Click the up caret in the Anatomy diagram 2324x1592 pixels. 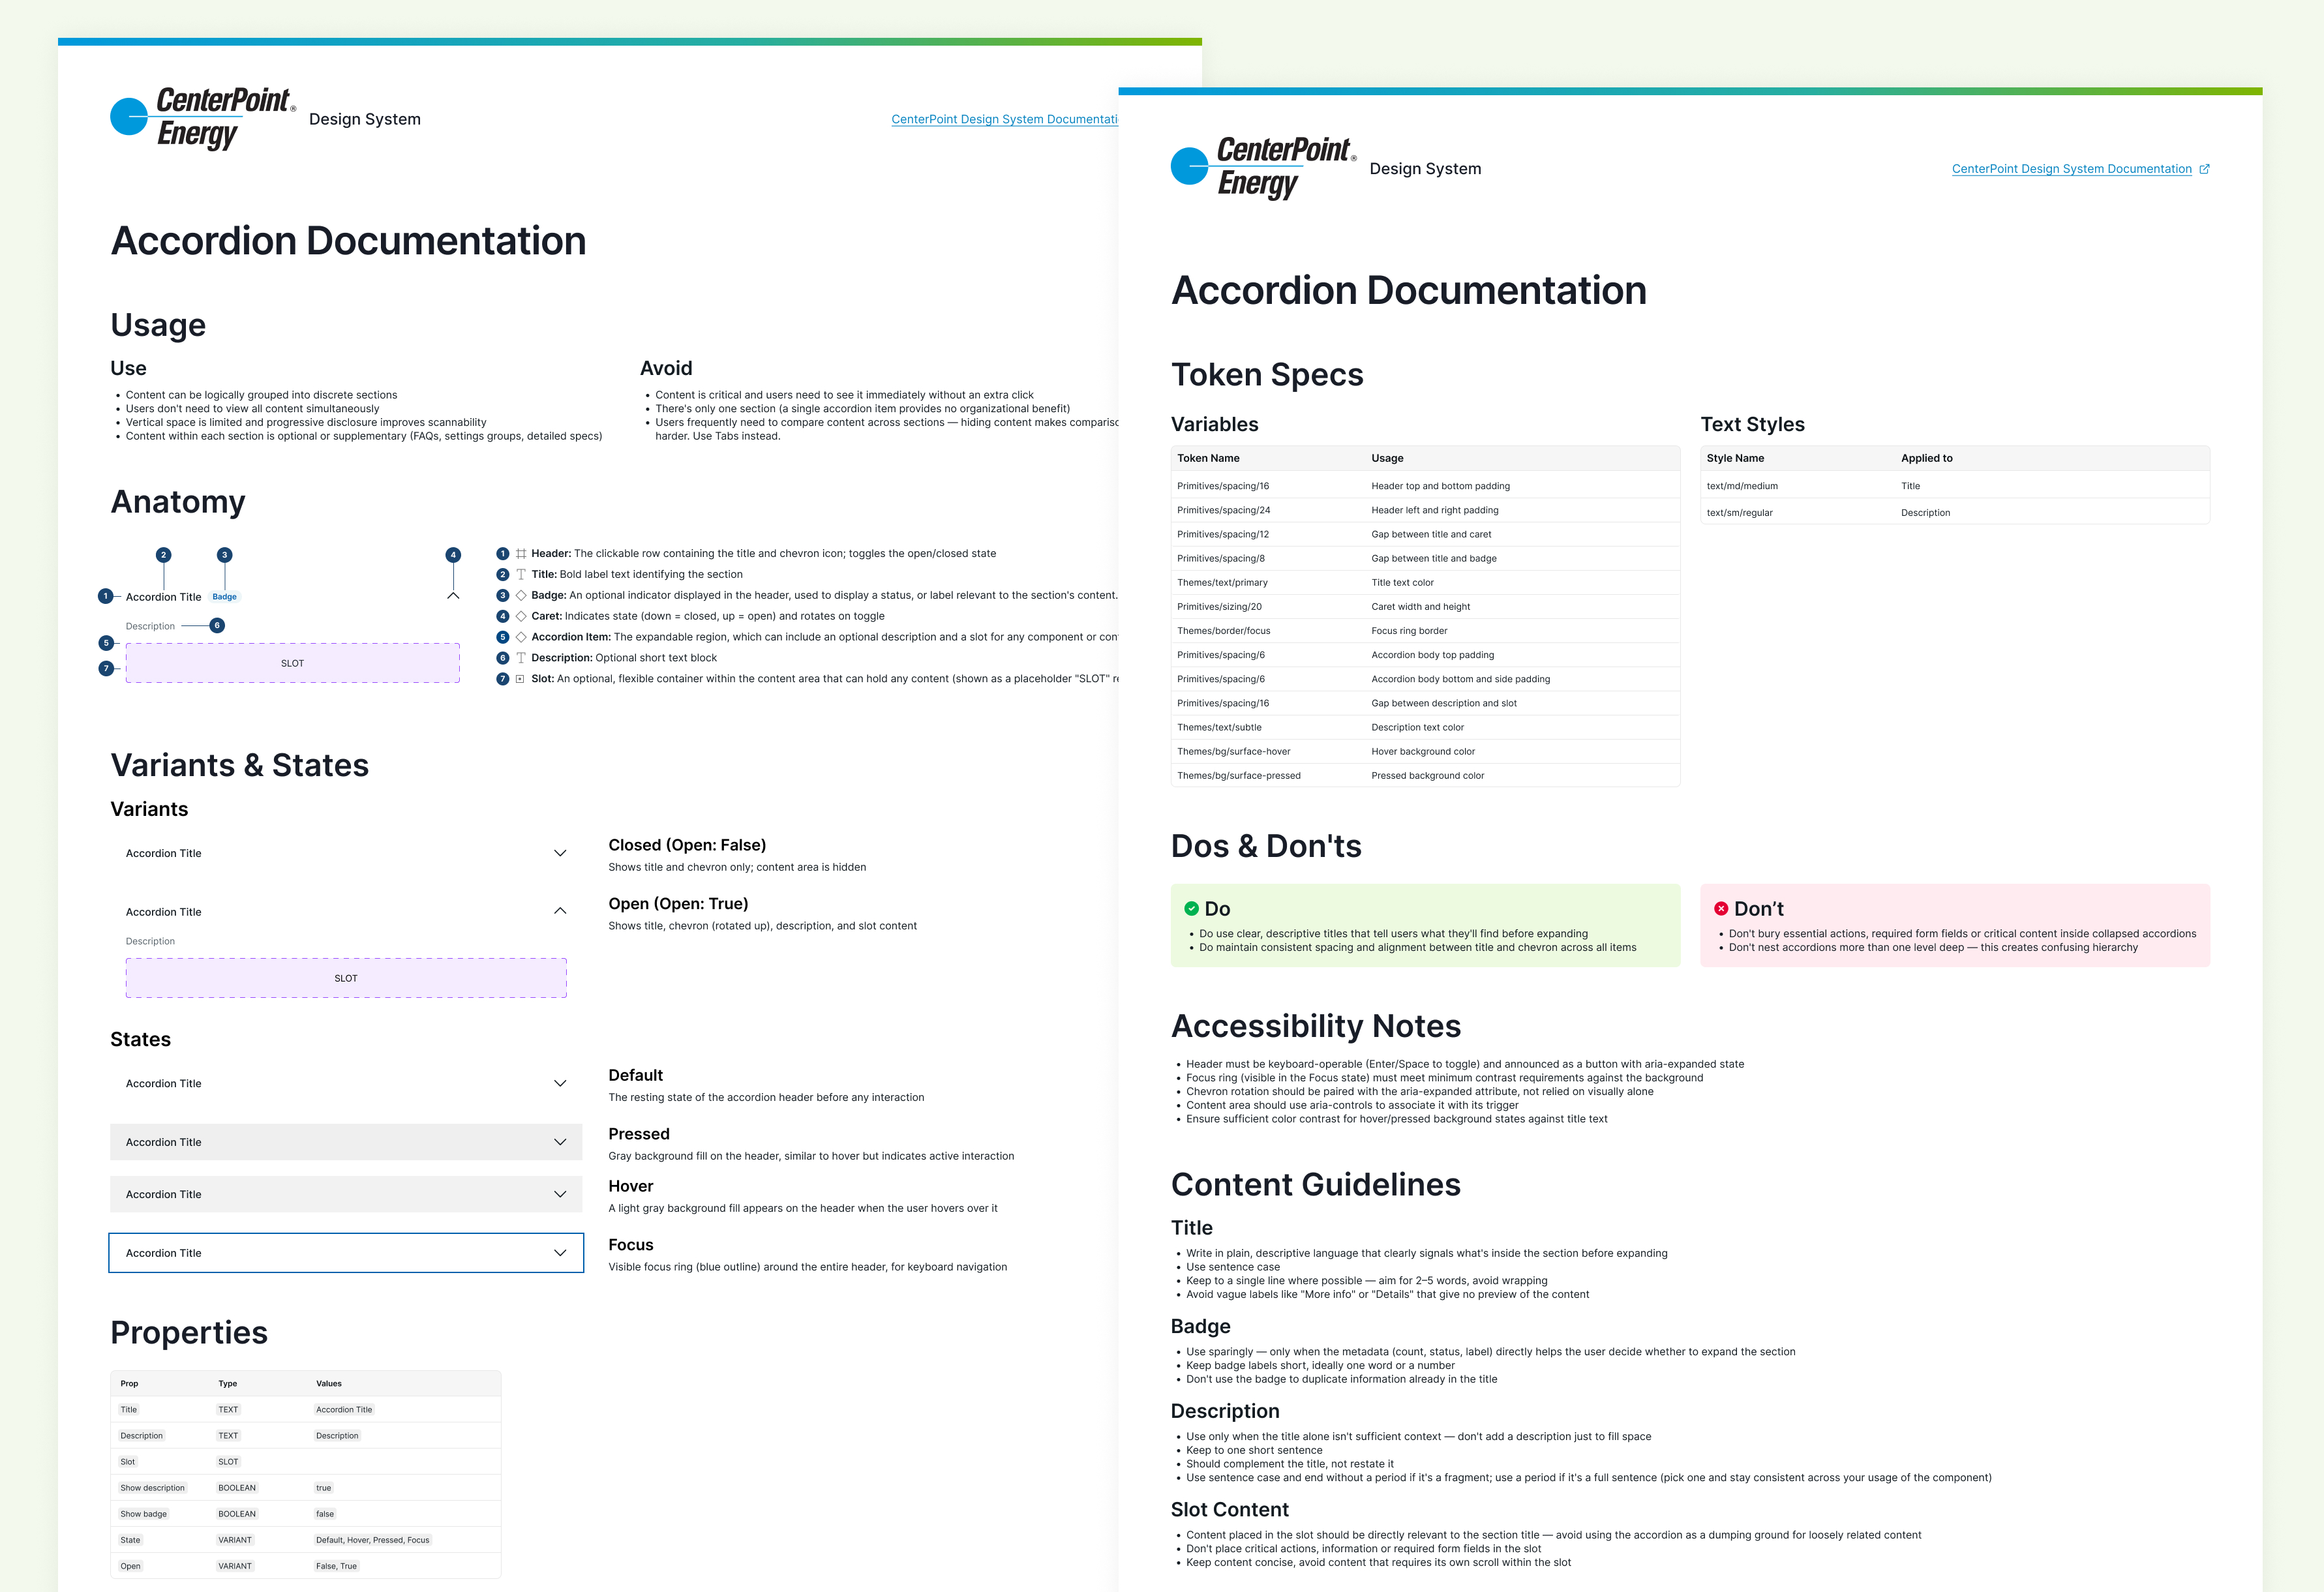point(453,596)
